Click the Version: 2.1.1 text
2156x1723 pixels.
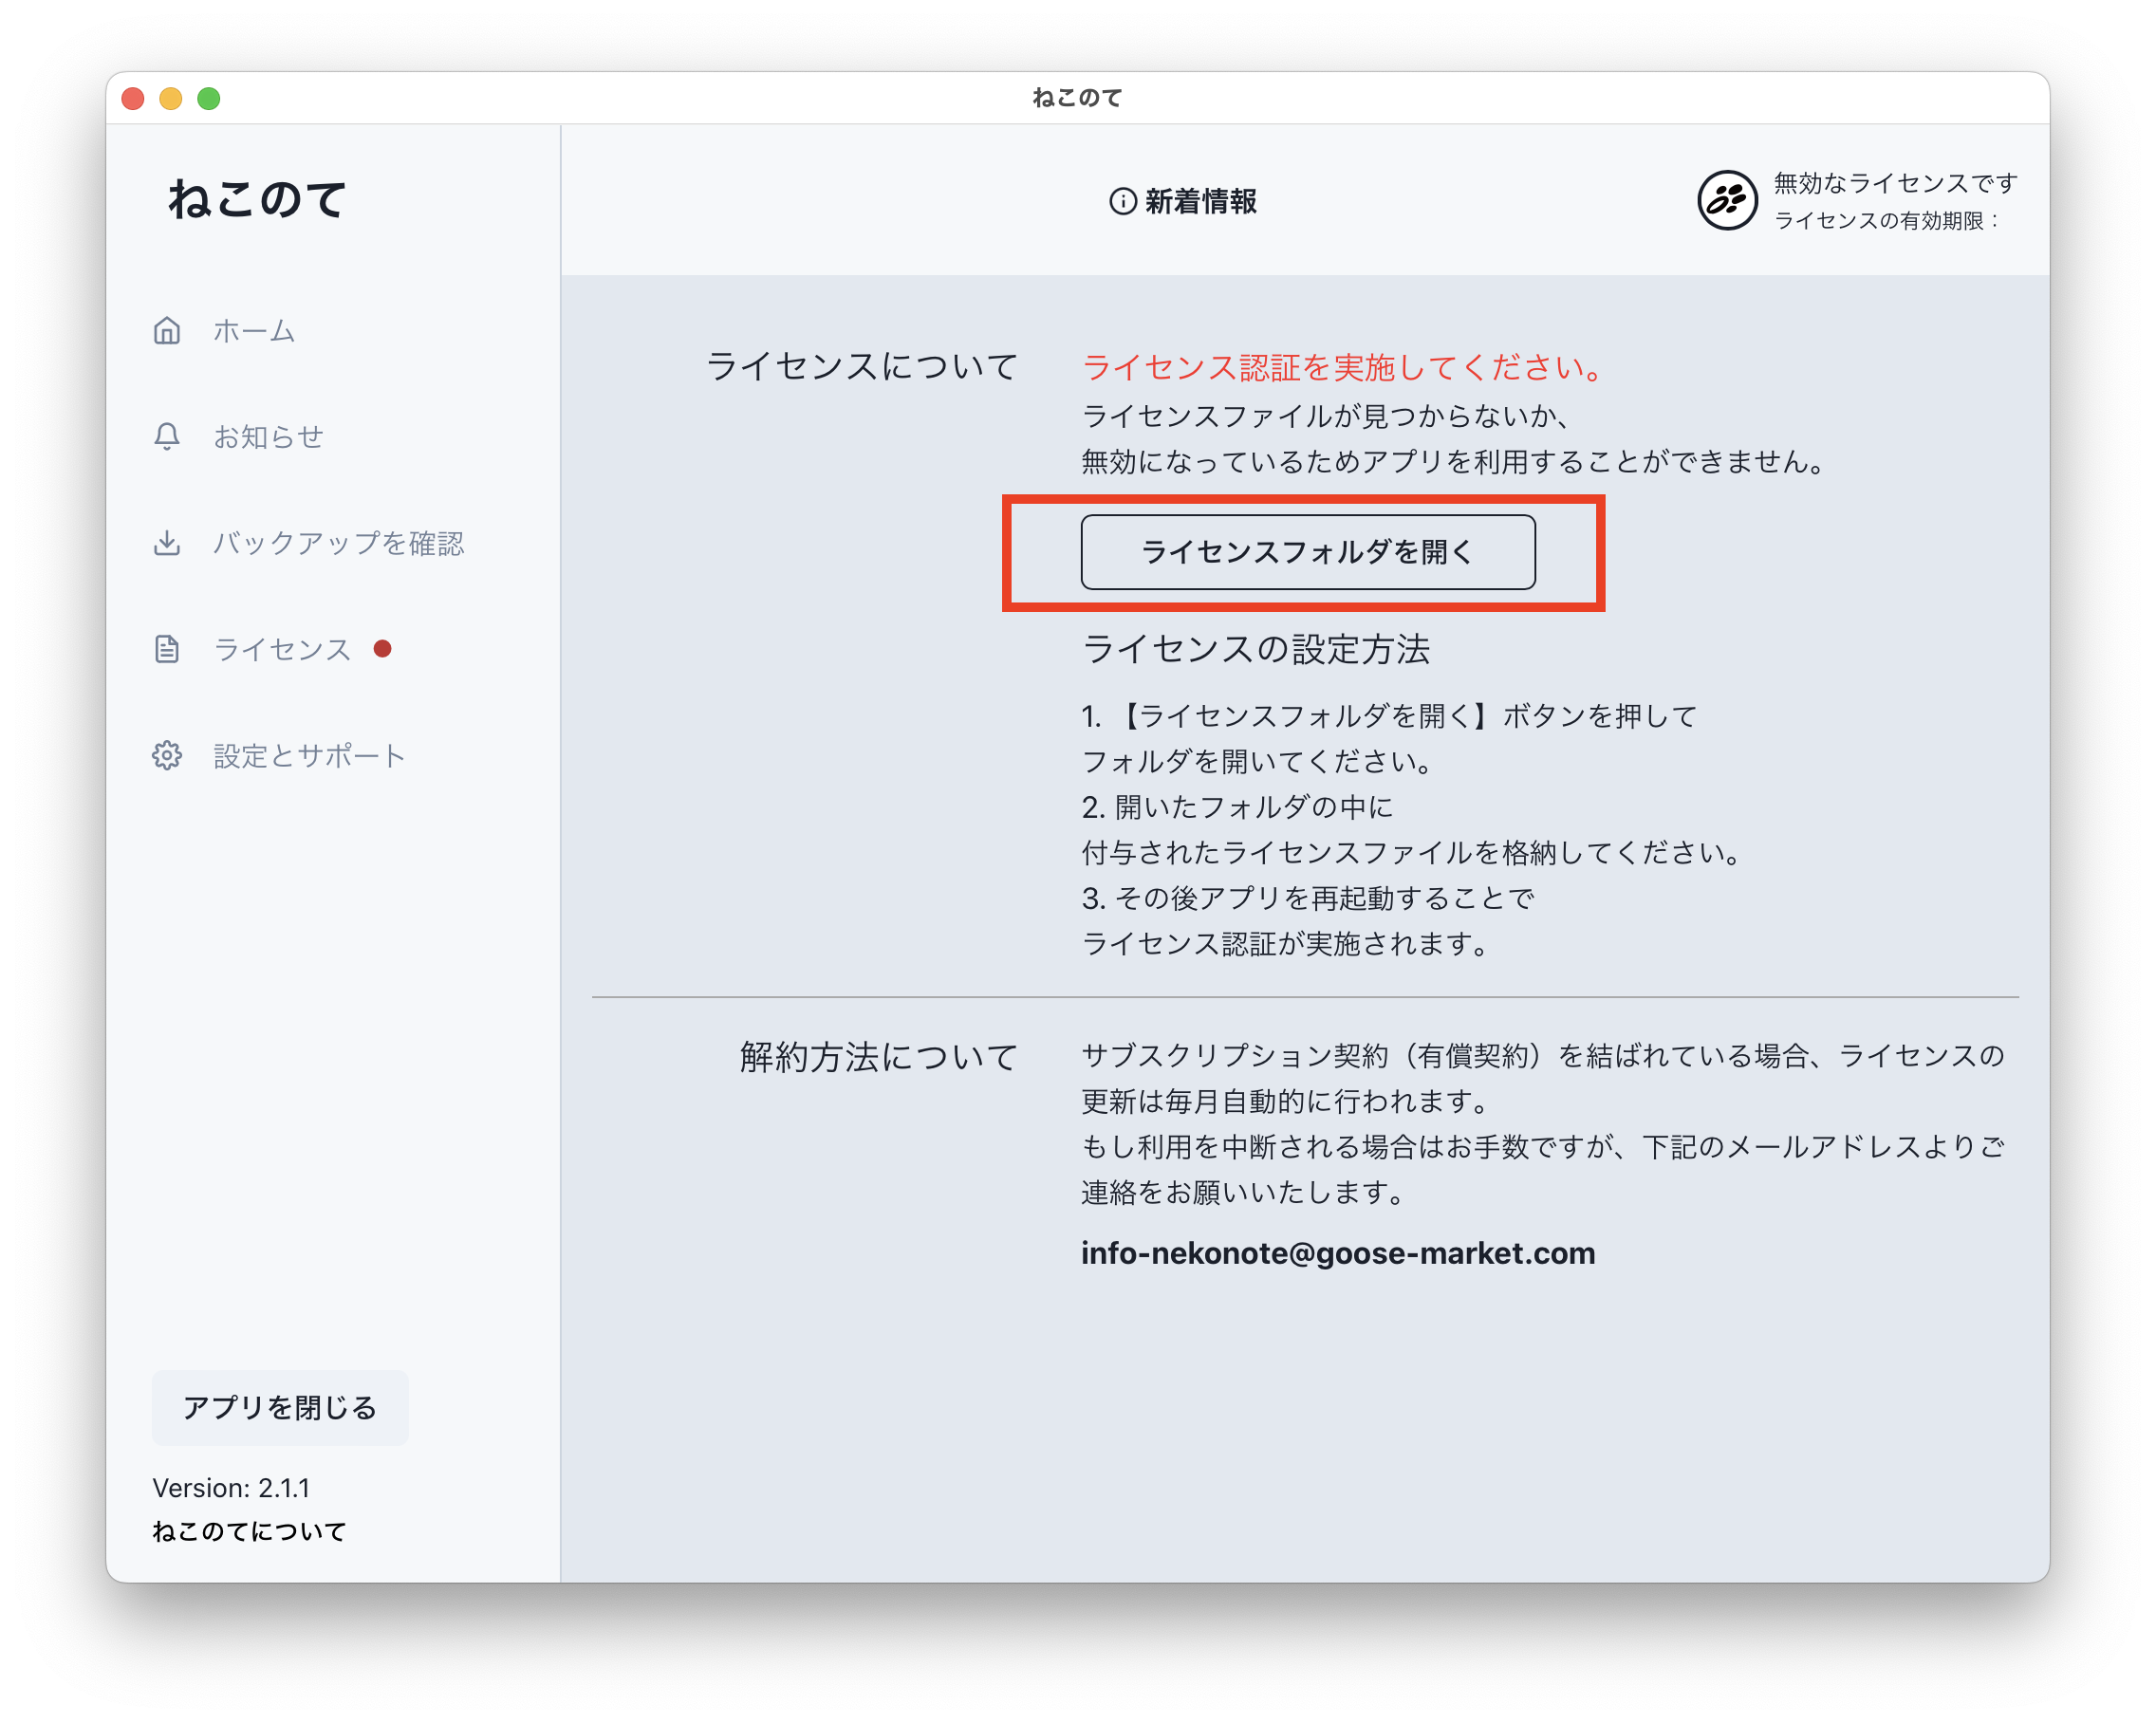coord(231,1487)
